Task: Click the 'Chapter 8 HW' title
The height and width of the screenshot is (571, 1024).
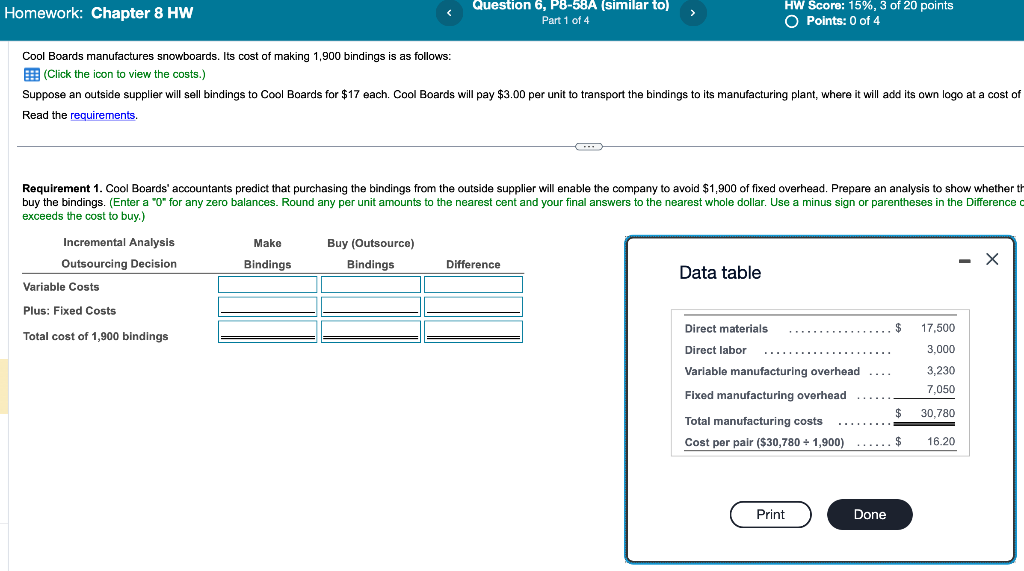Action: tap(142, 13)
